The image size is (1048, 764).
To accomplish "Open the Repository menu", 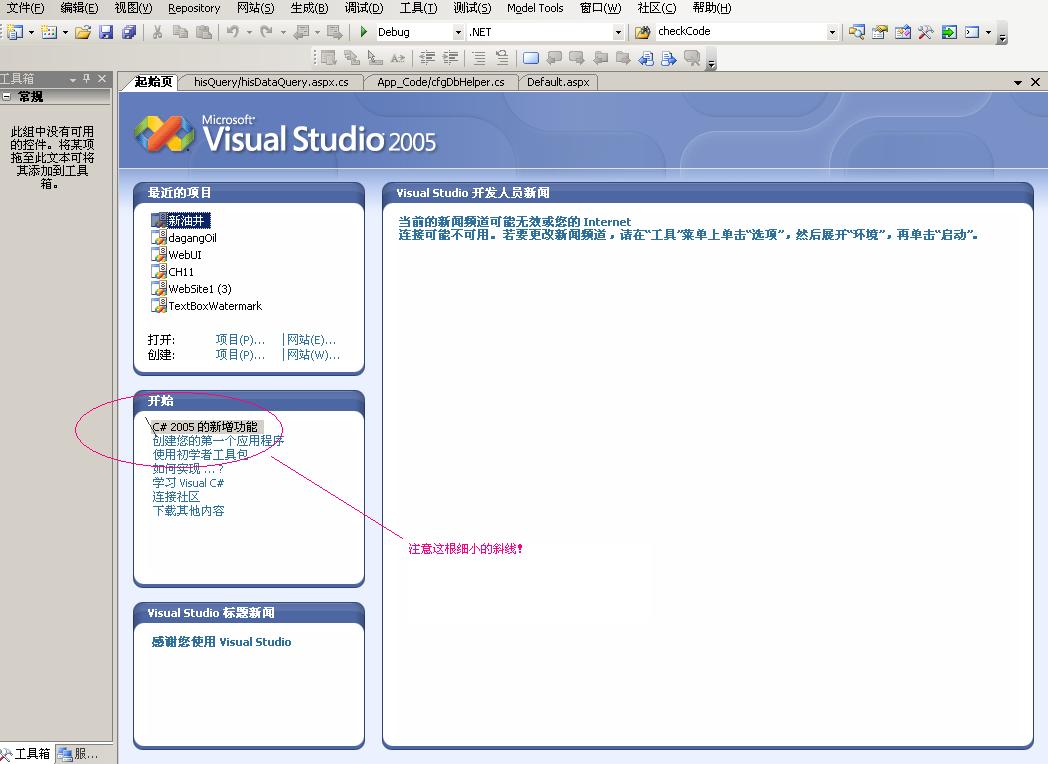I will pyautogui.click(x=194, y=8).
